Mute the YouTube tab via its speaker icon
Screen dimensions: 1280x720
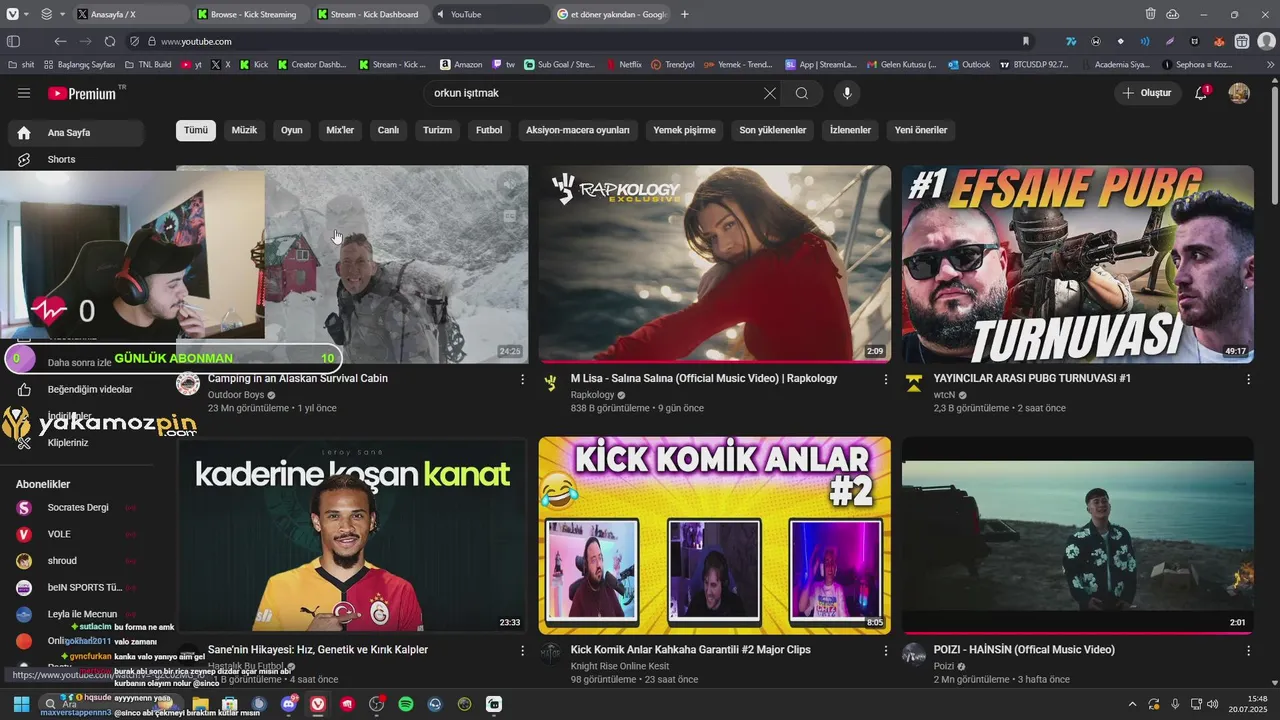click(x=441, y=14)
